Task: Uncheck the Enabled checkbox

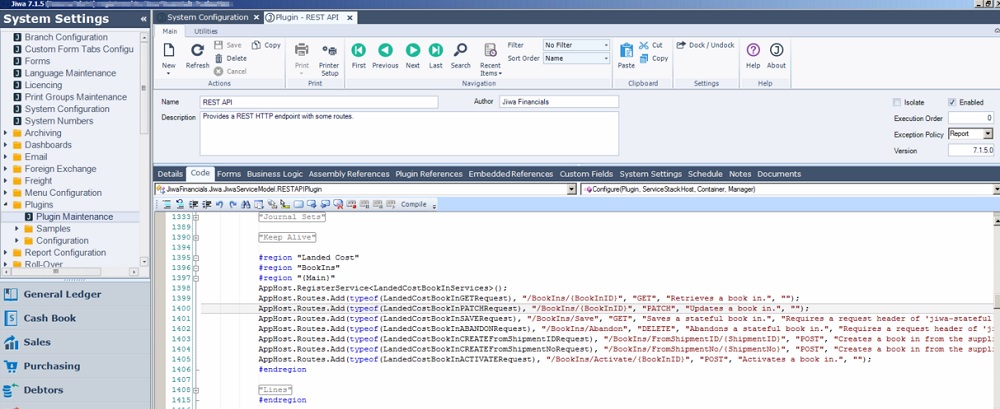Action: point(952,102)
